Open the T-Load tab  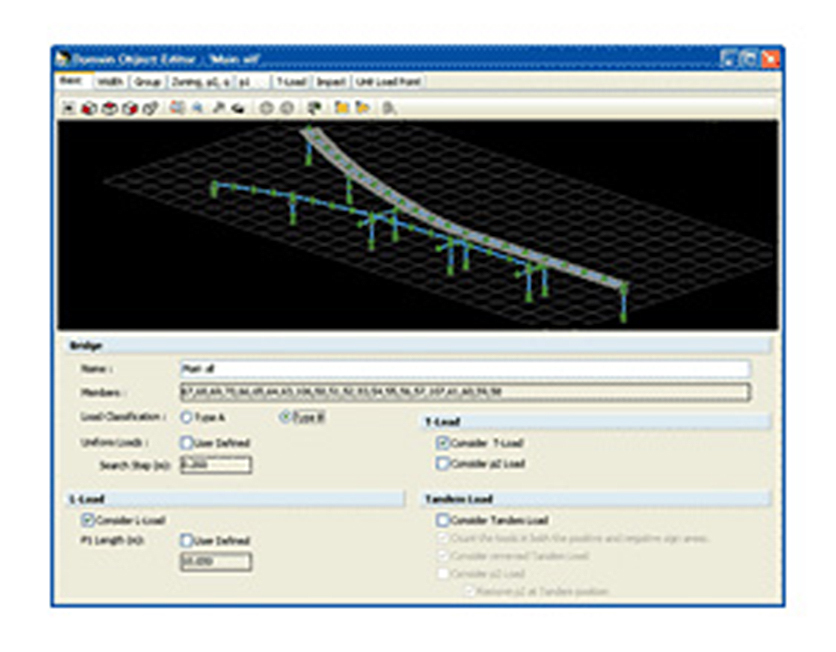tap(291, 82)
